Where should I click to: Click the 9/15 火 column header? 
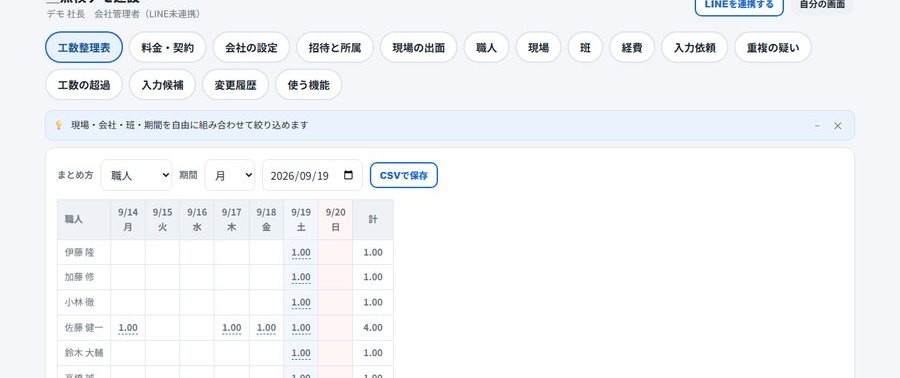(x=162, y=220)
